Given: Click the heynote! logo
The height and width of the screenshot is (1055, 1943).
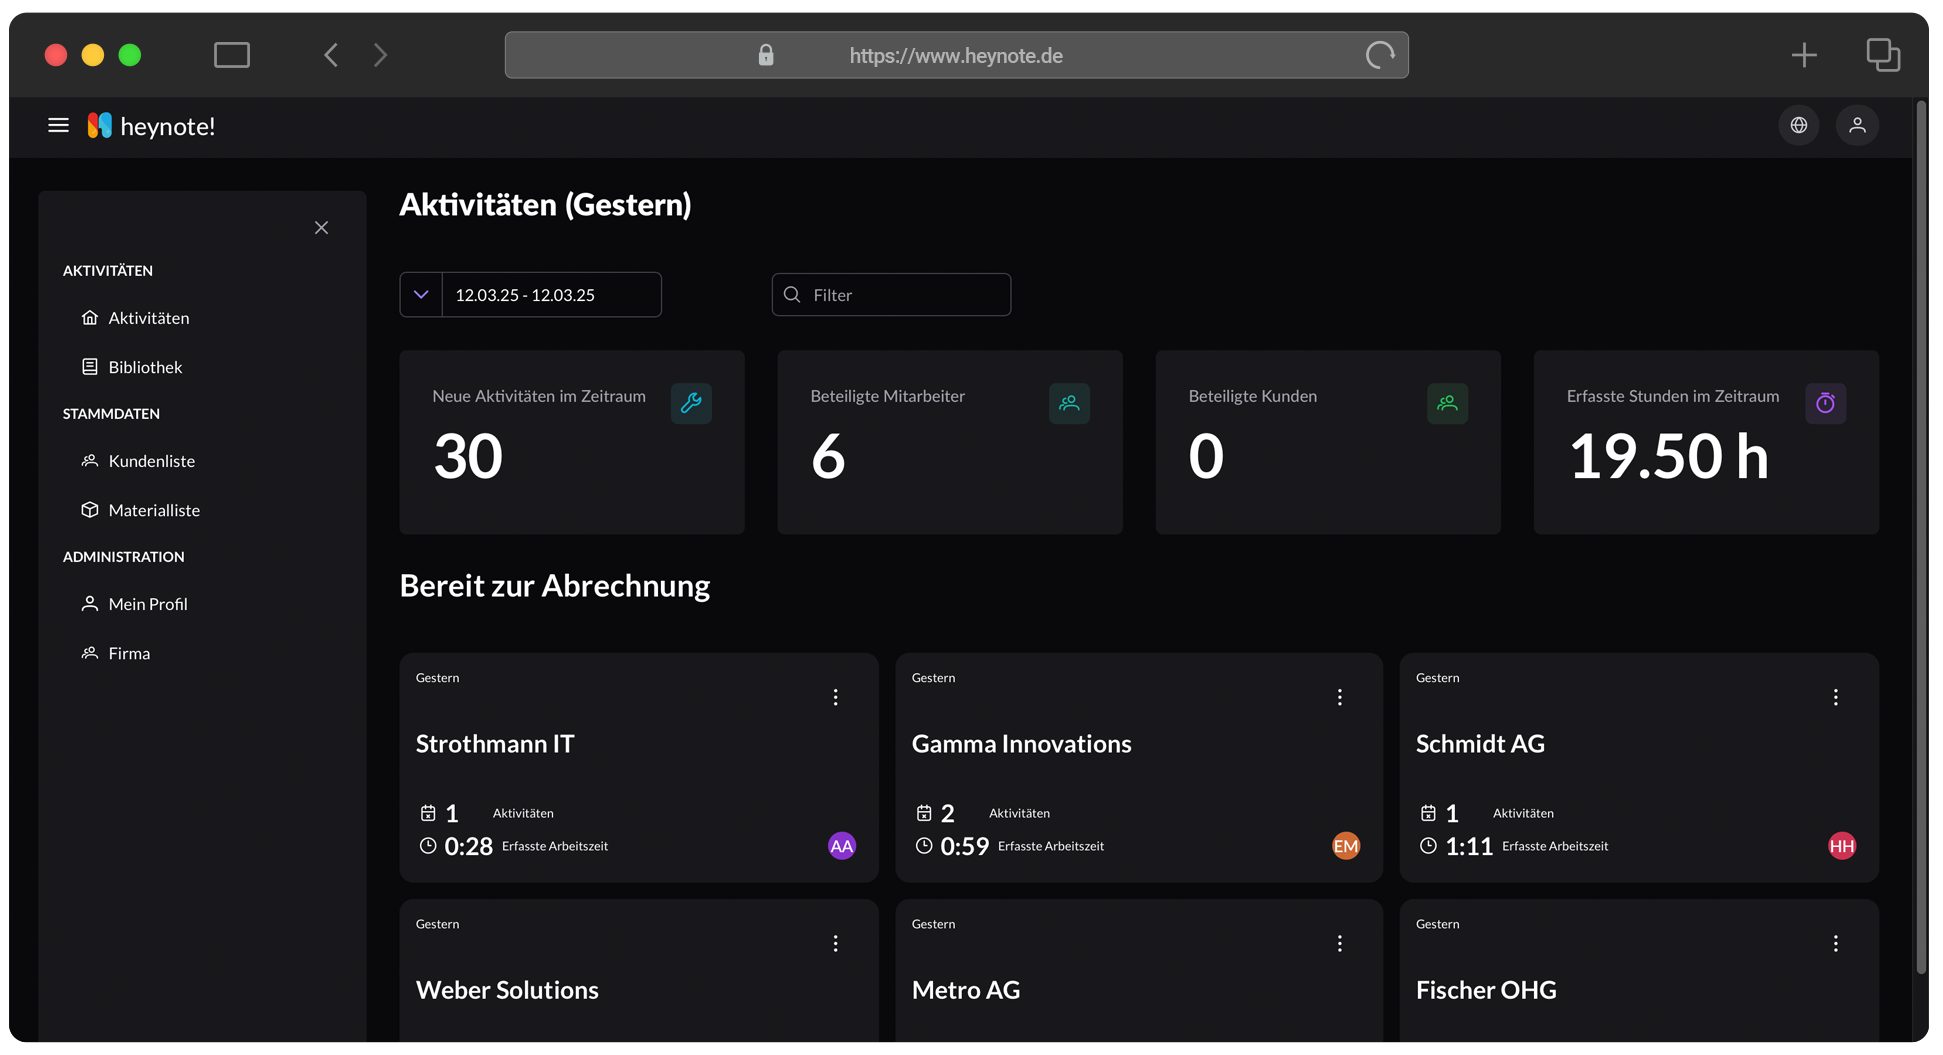Looking at the screenshot, I should tap(151, 126).
